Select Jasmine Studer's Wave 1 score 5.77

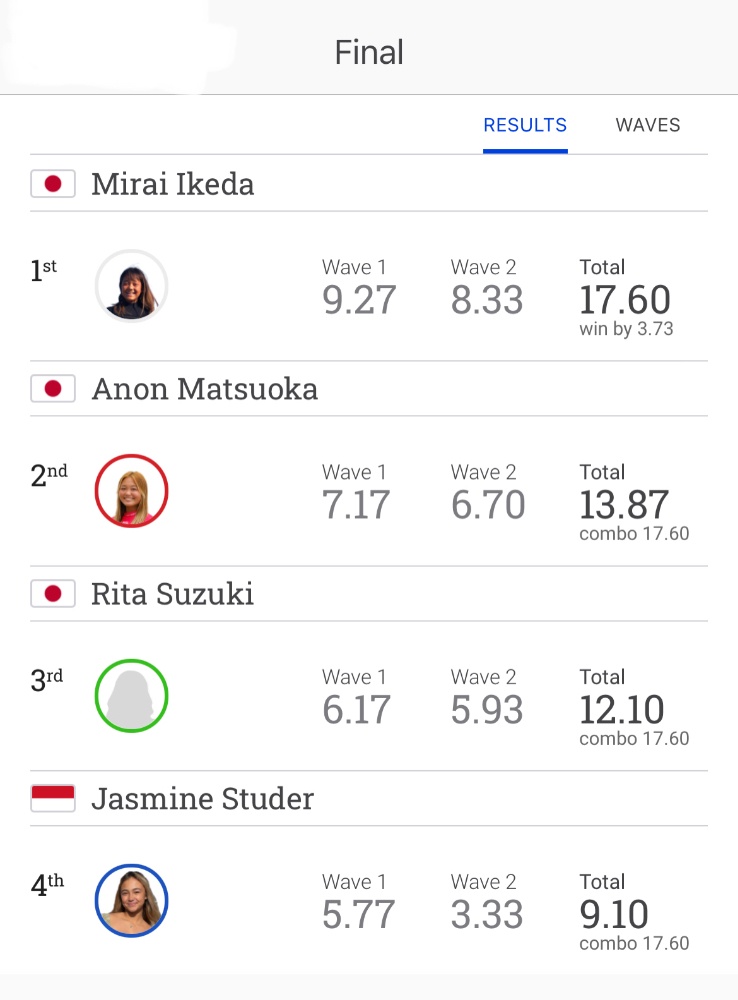[358, 914]
